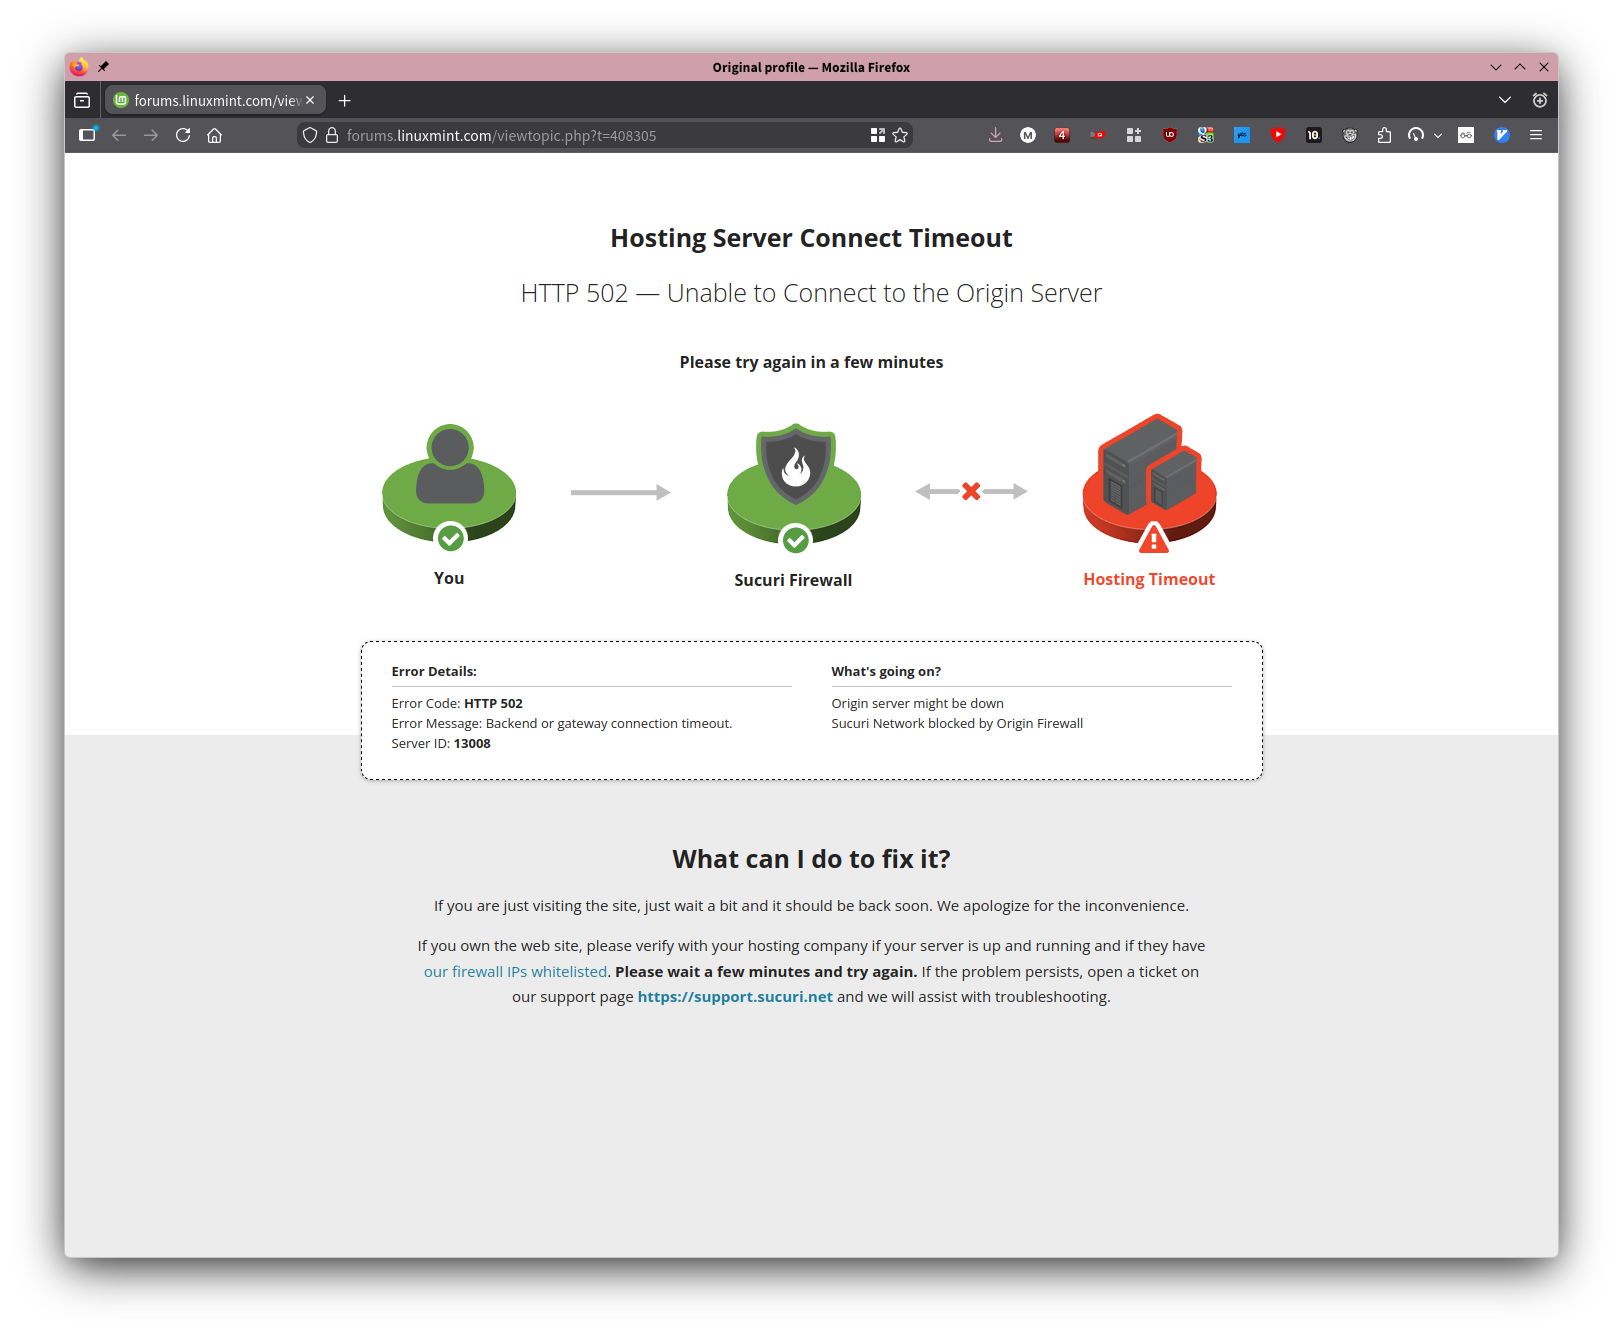
Task: Click 'Origin server might be down' text
Action: 917,704
